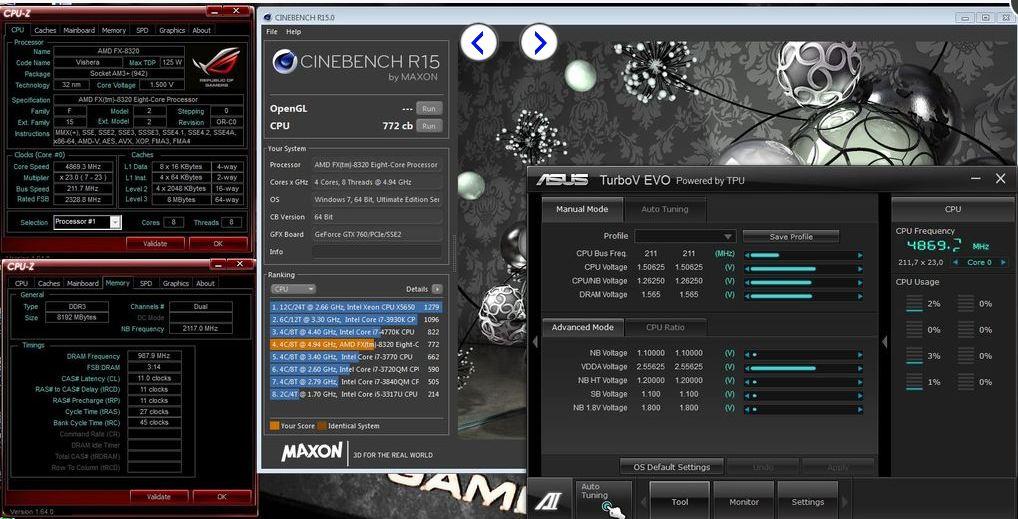Click Save Profile button in TurboV
Screen dimensions: 1018x519
point(791,236)
